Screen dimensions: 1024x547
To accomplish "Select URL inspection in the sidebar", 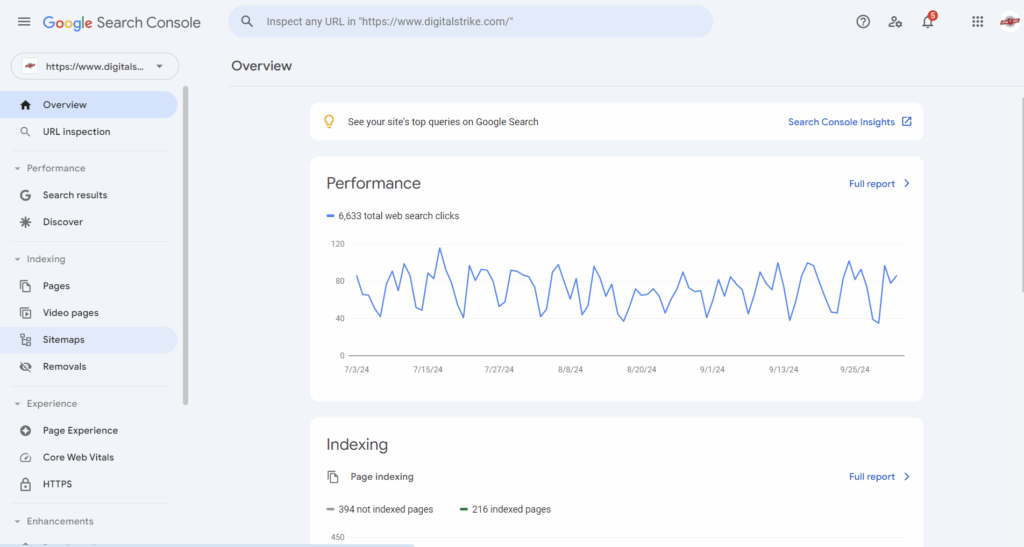I will [89, 132].
